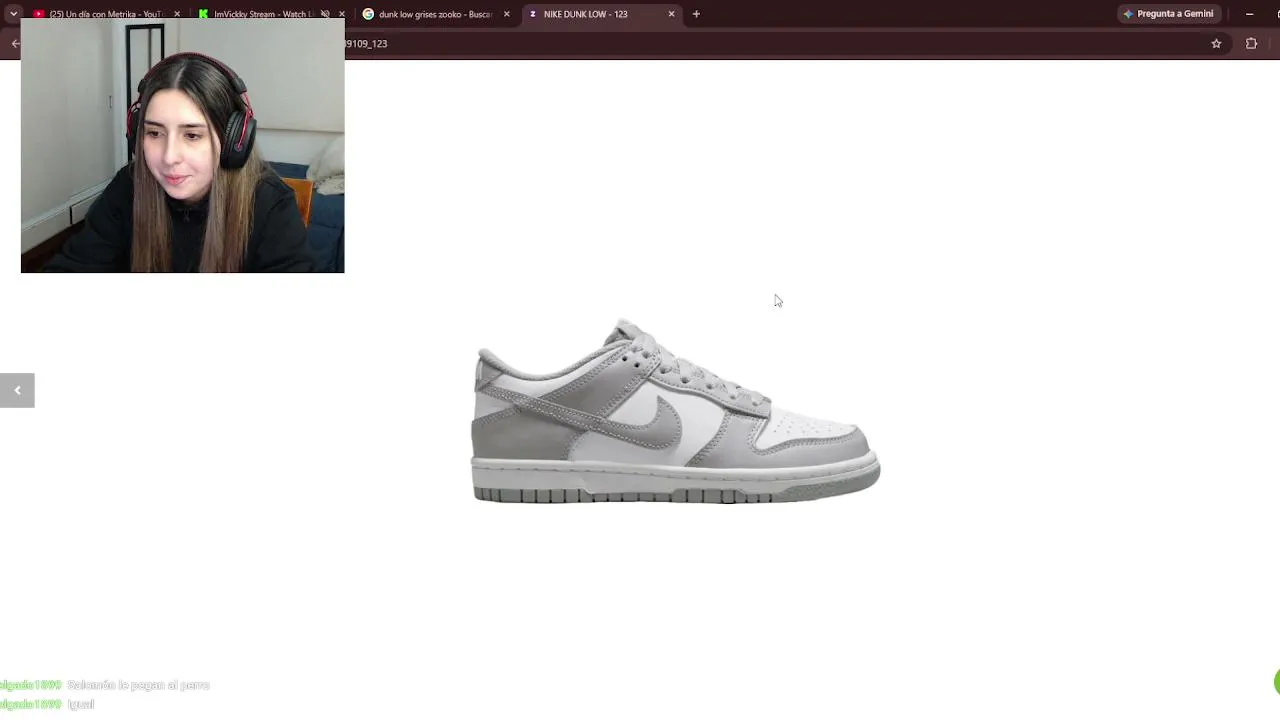1280x720 pixels.
Task: Open the browser extensions puzzle icon
Action: tap(1251, 44)
